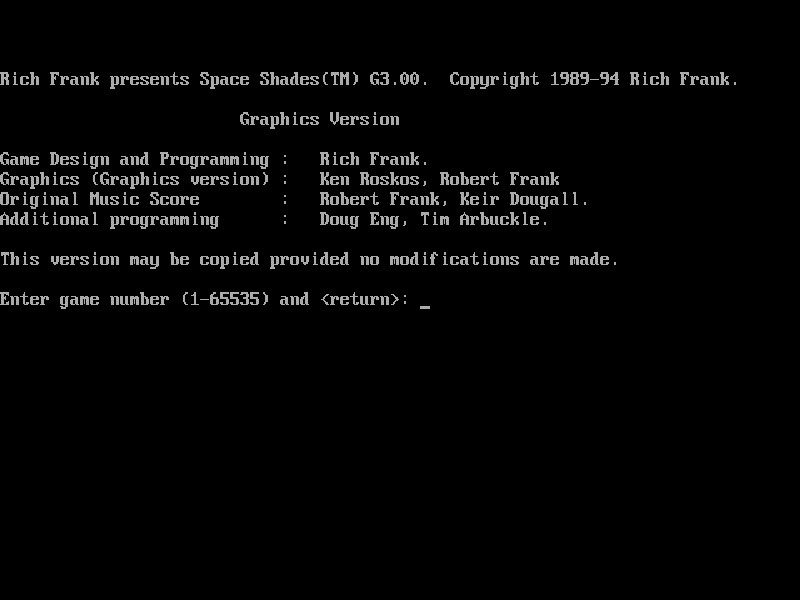Click "Rich Frank presents" at the top left

(x=95, y=79)
